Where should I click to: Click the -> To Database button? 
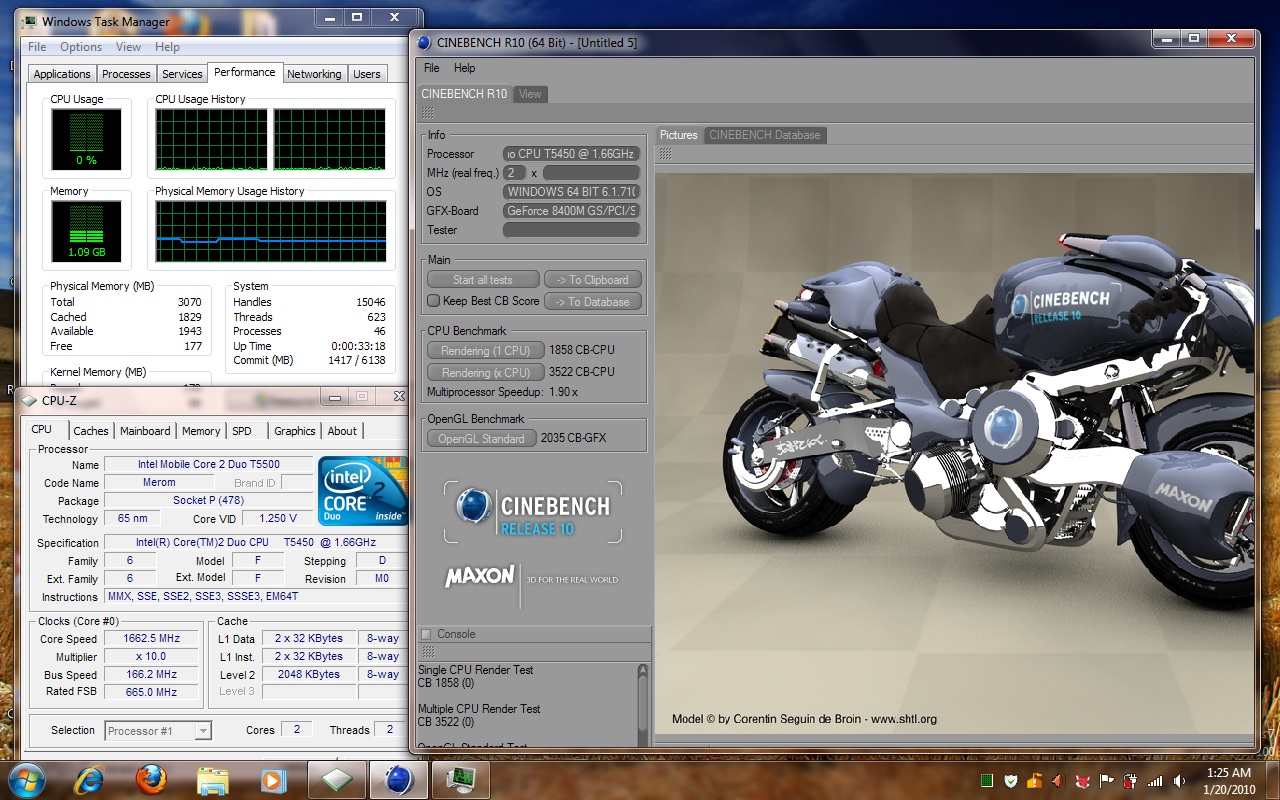[x=593, y=302]
